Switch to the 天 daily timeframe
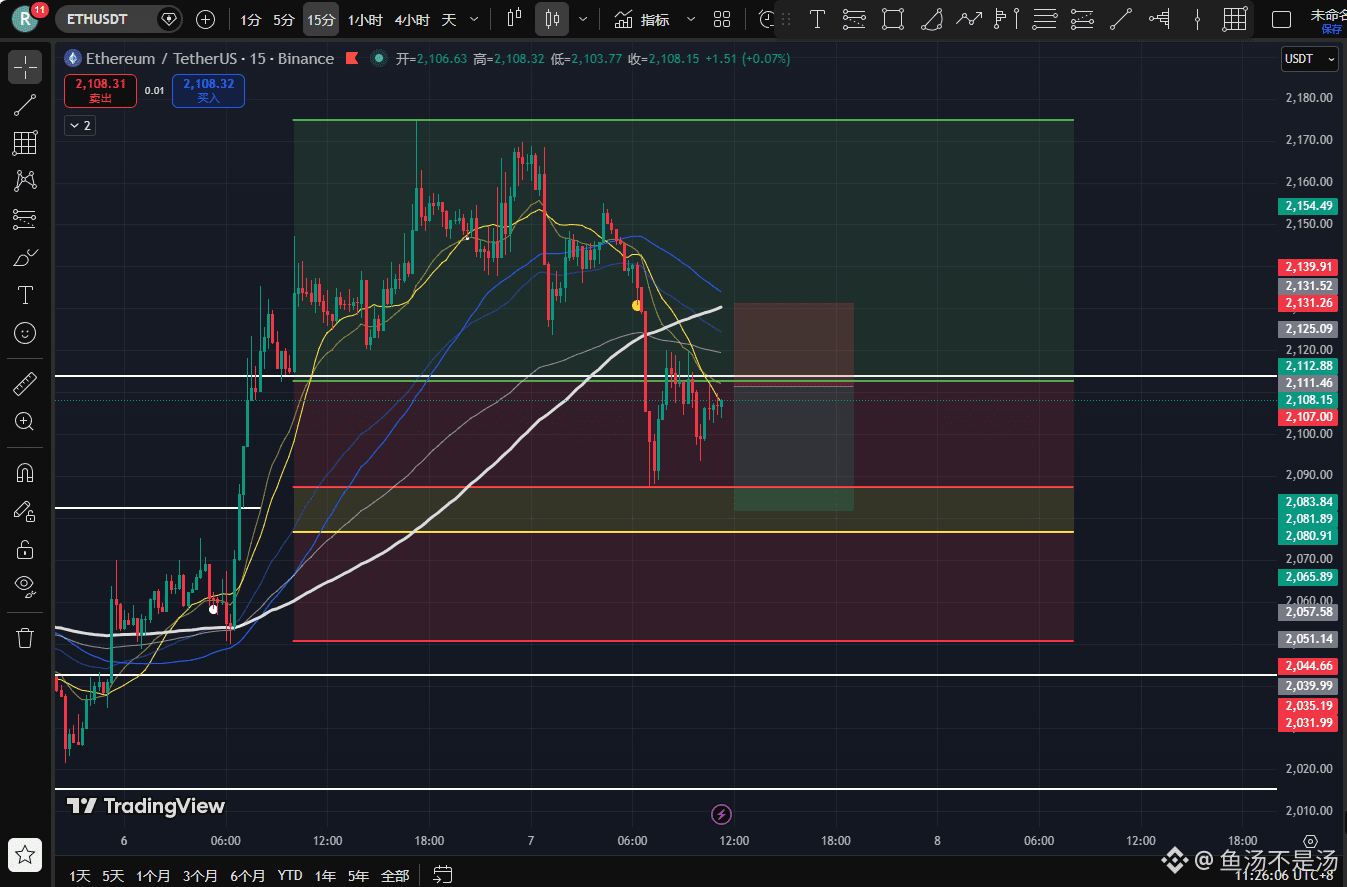 coord(448,19)
